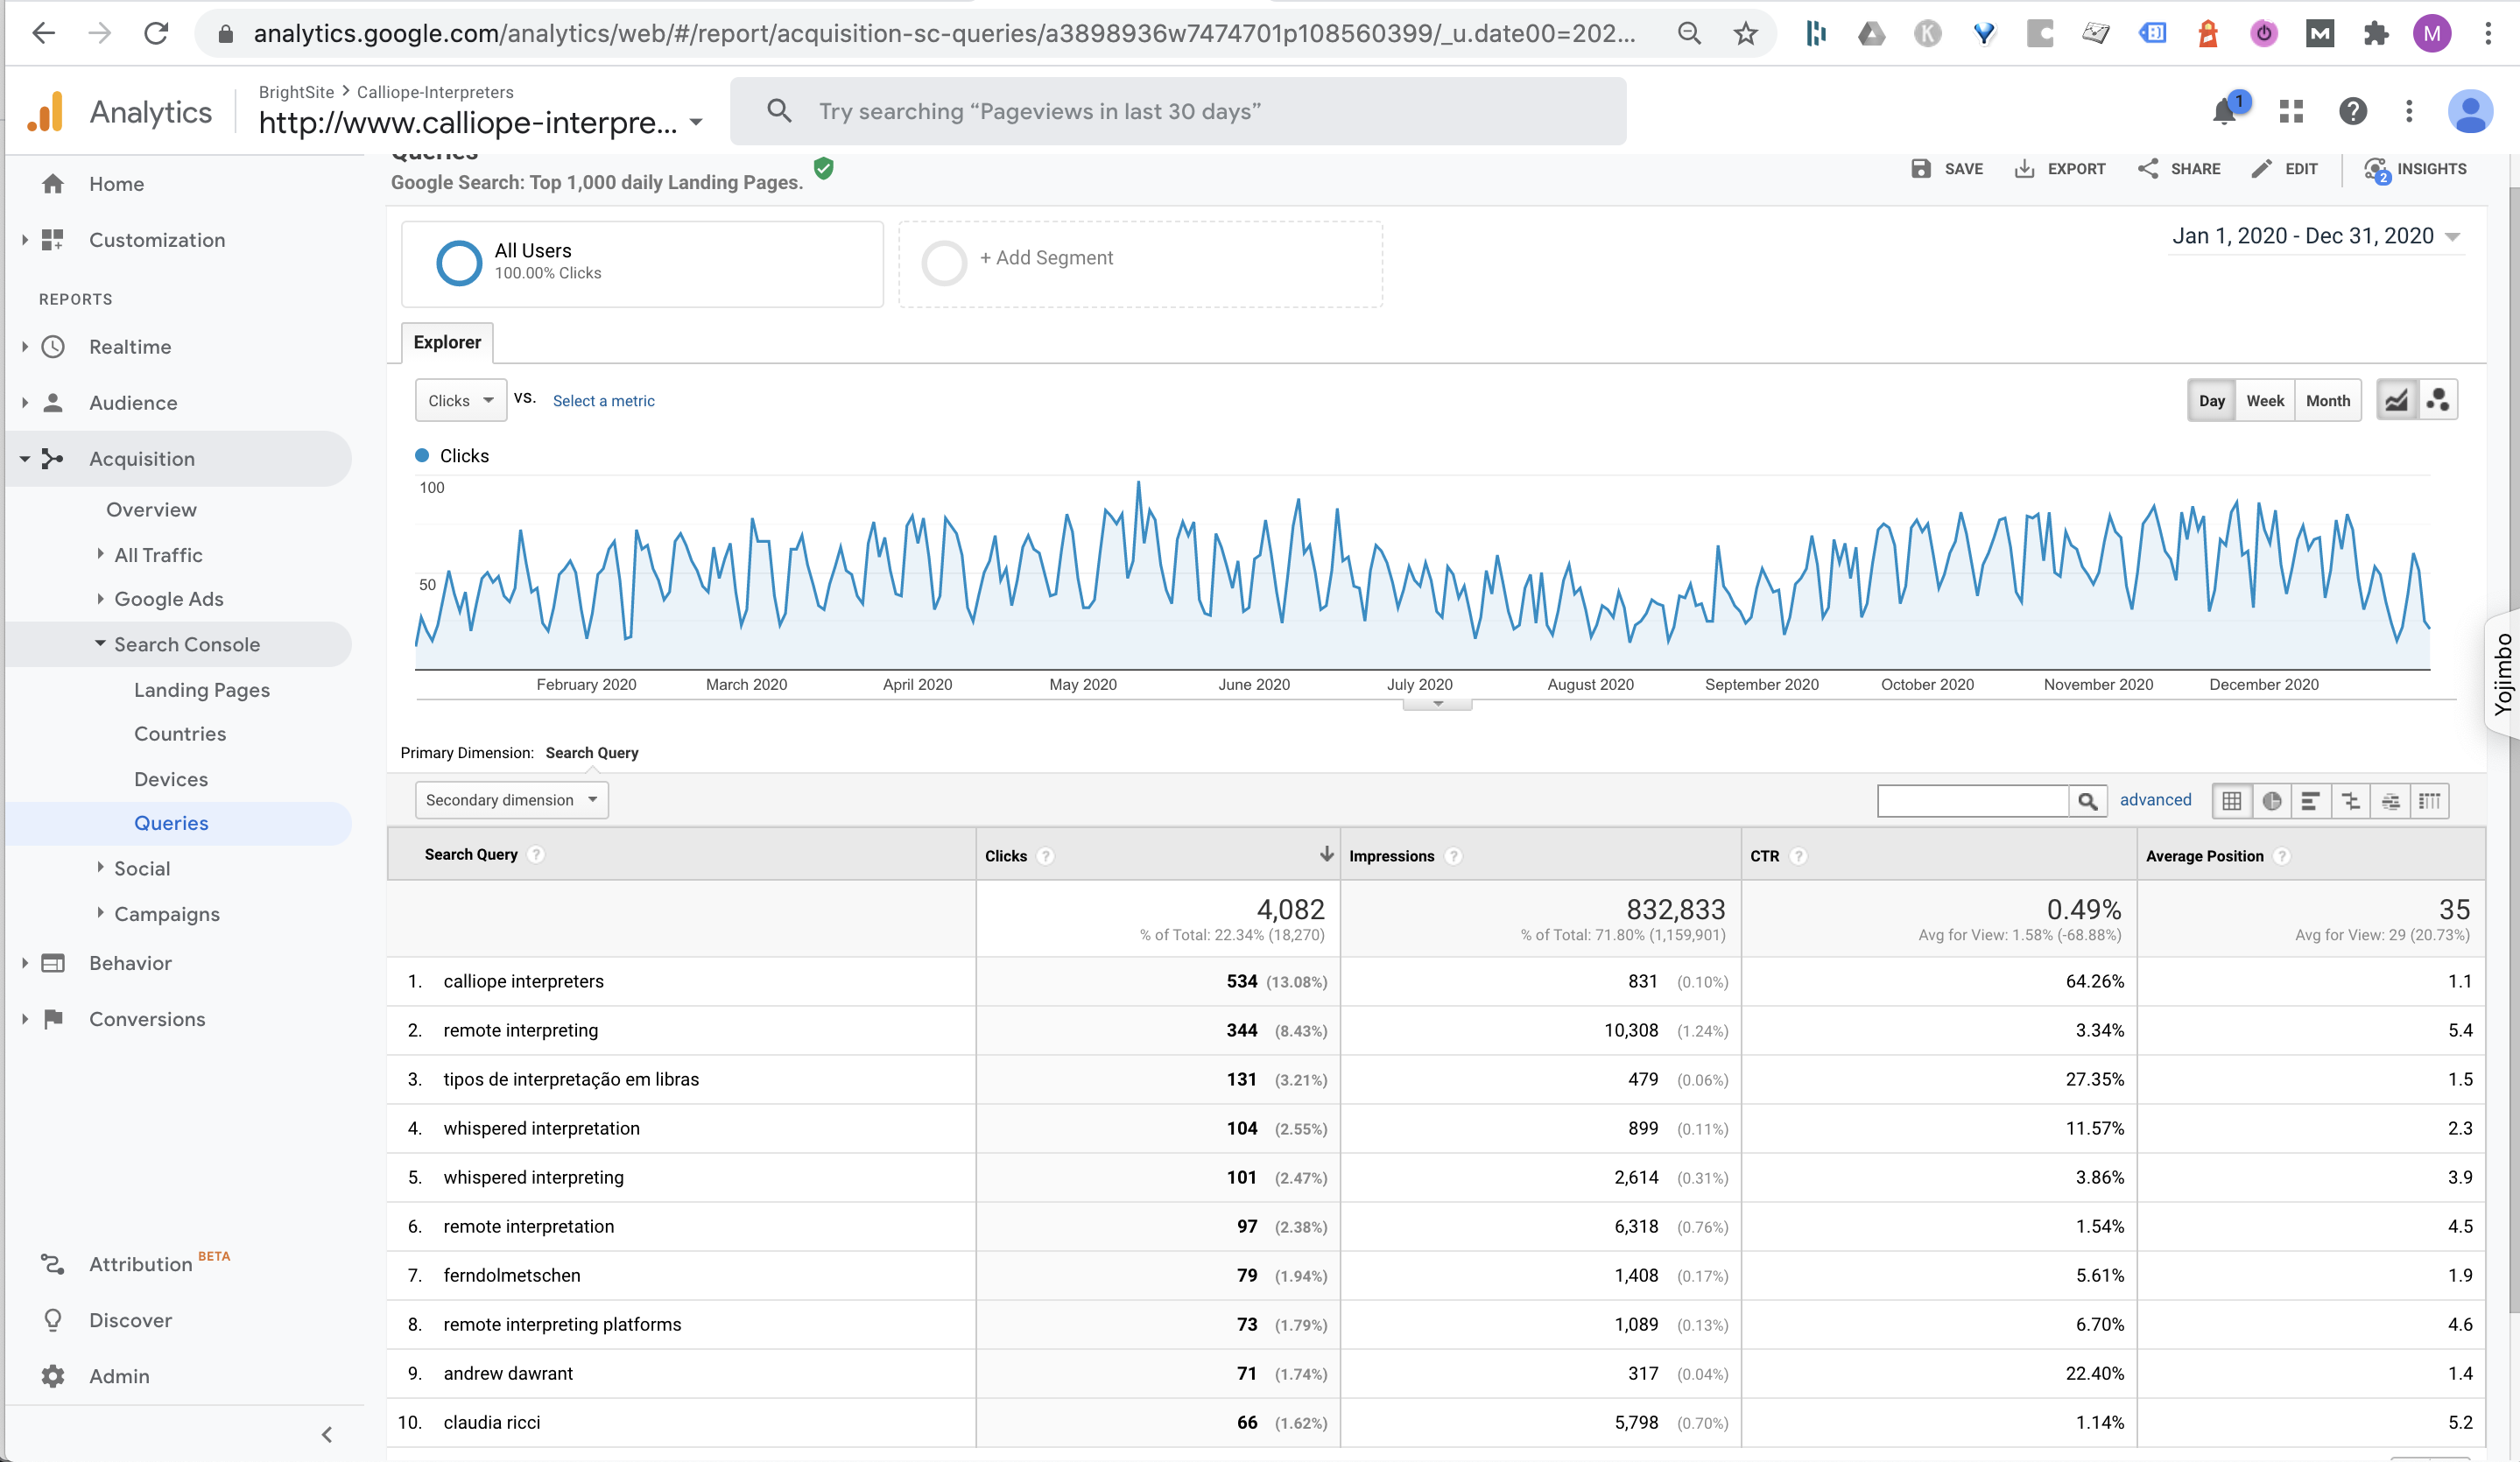
Task: Open the Clicks metric dropdown
Action: [460, 400]
